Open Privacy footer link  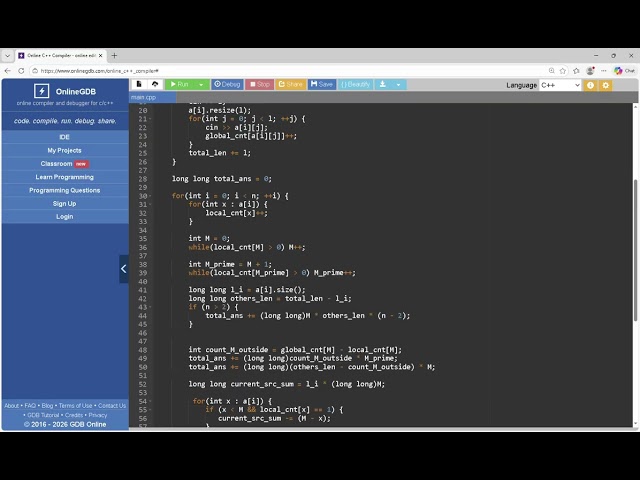98,415
